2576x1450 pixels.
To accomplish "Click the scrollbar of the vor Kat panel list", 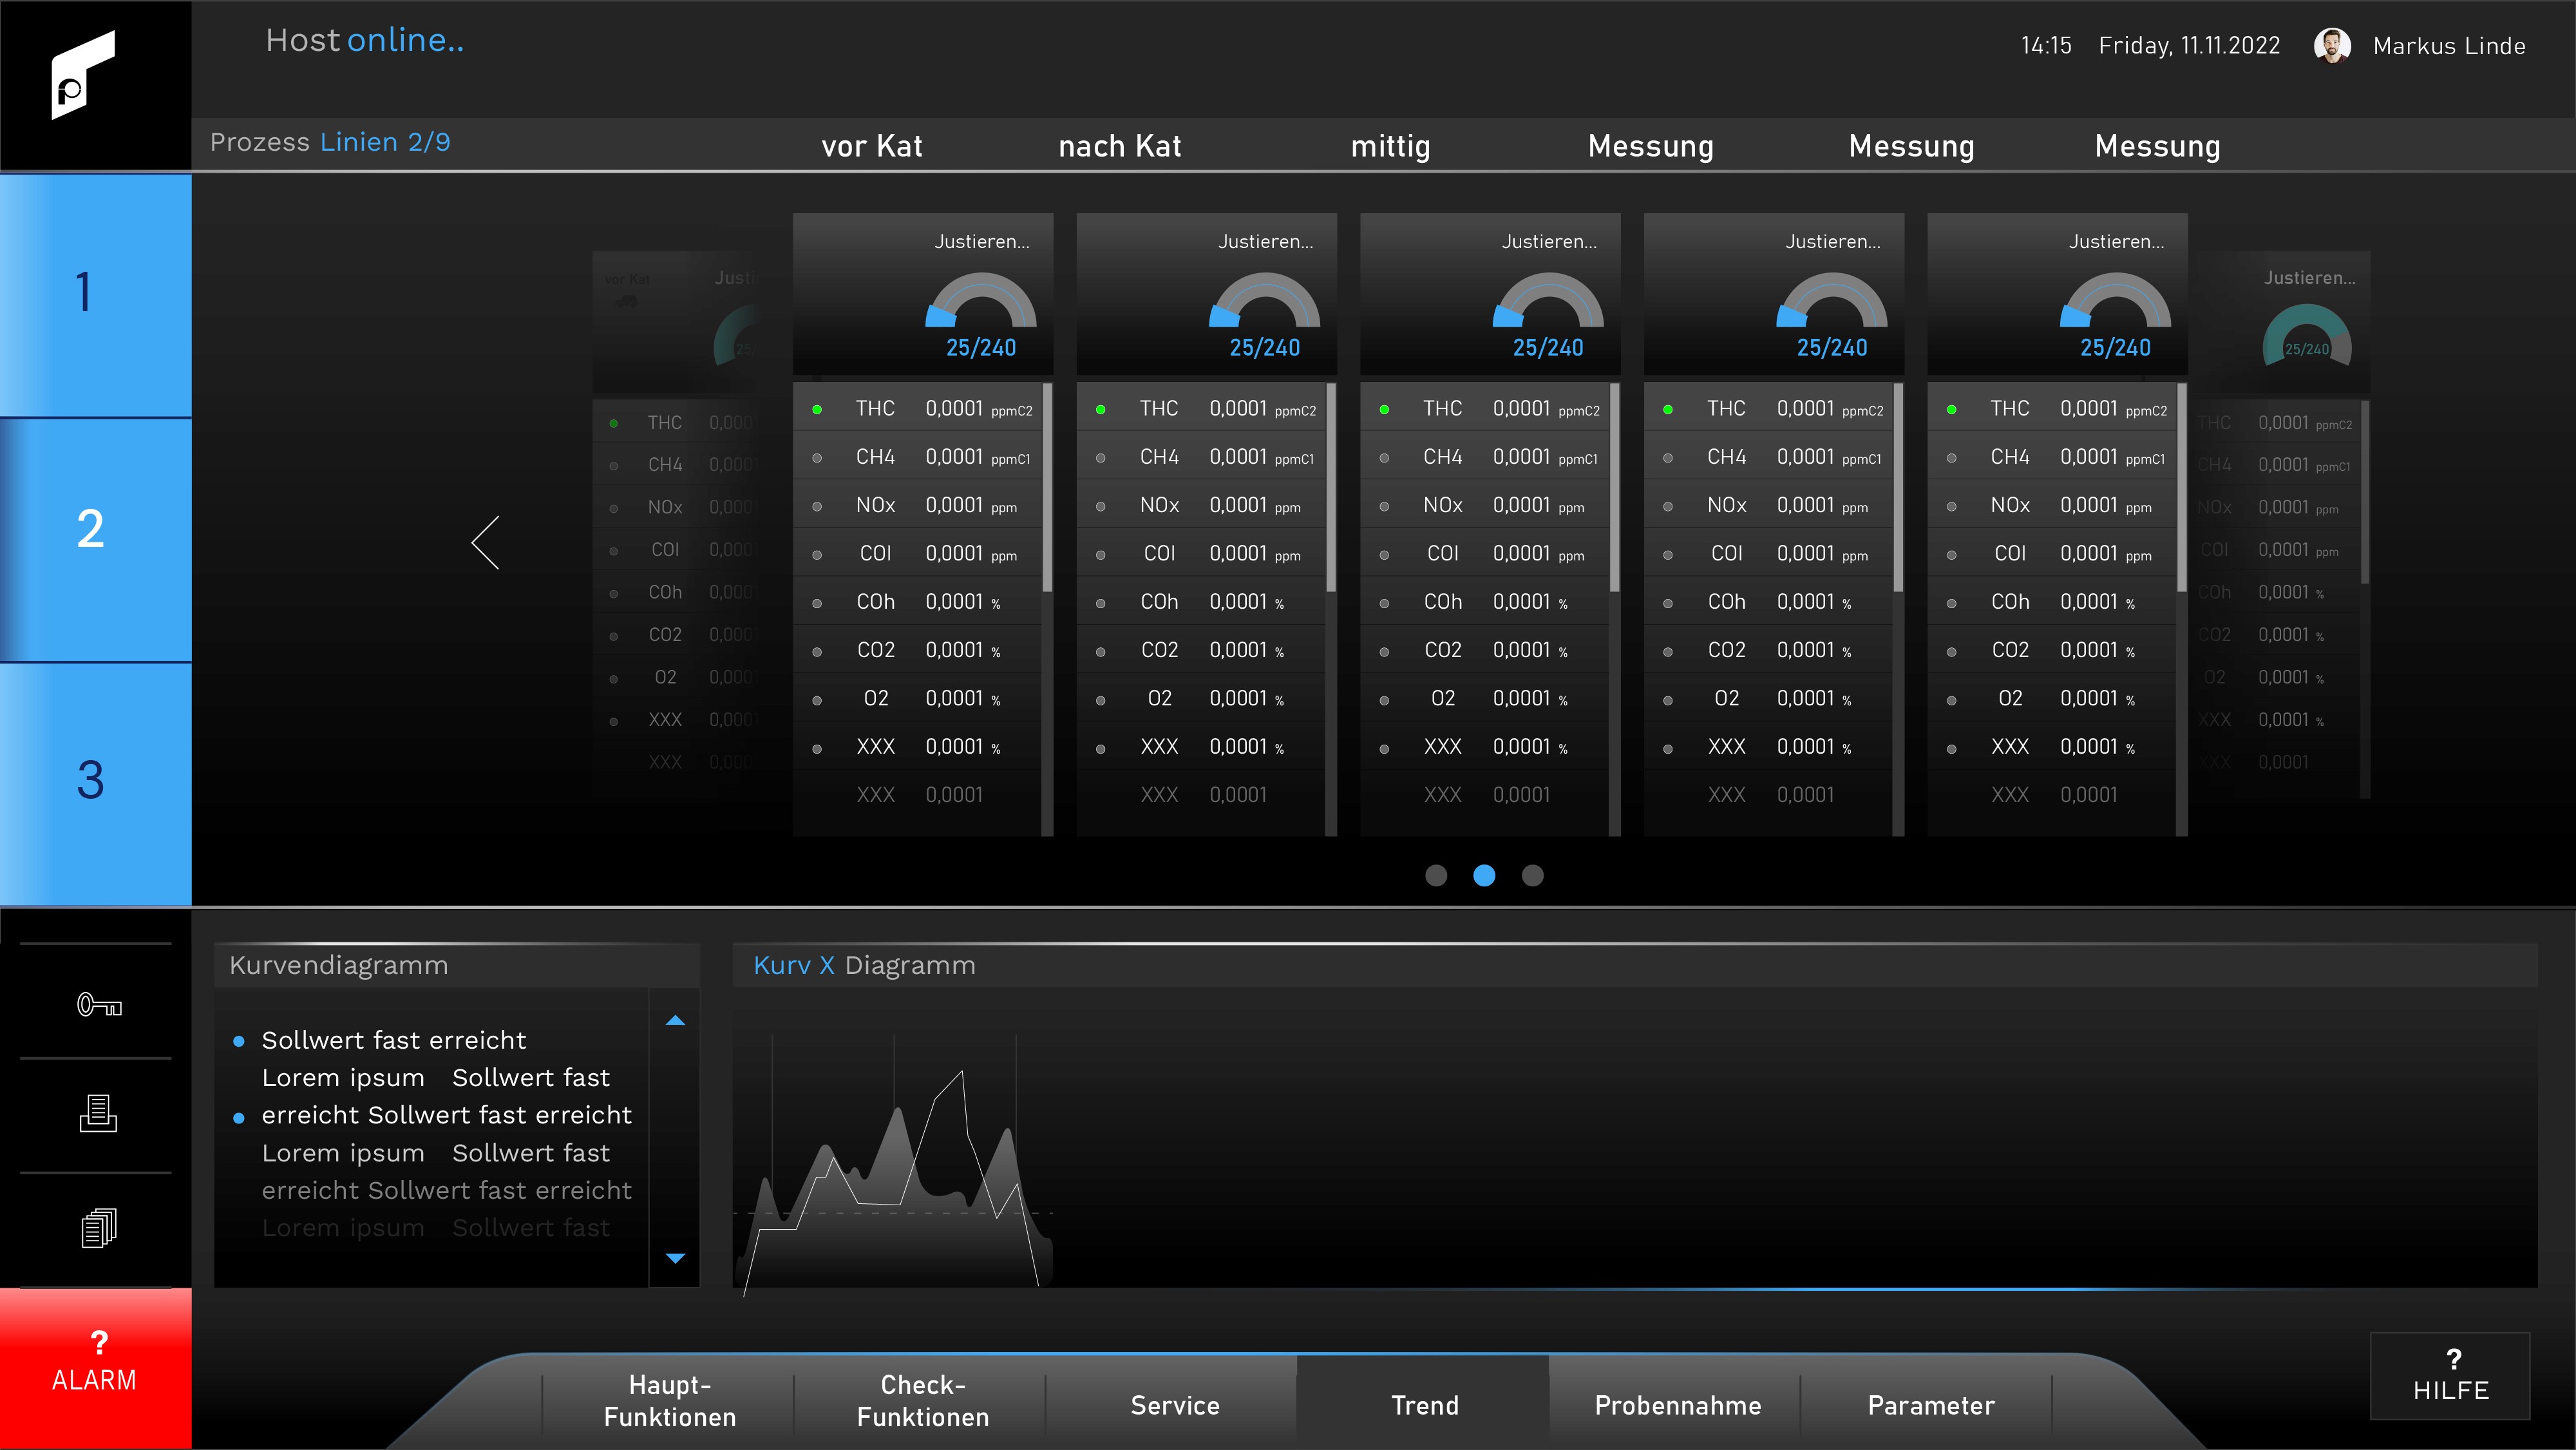I will pyautogui.click(x=1047, y=488).
